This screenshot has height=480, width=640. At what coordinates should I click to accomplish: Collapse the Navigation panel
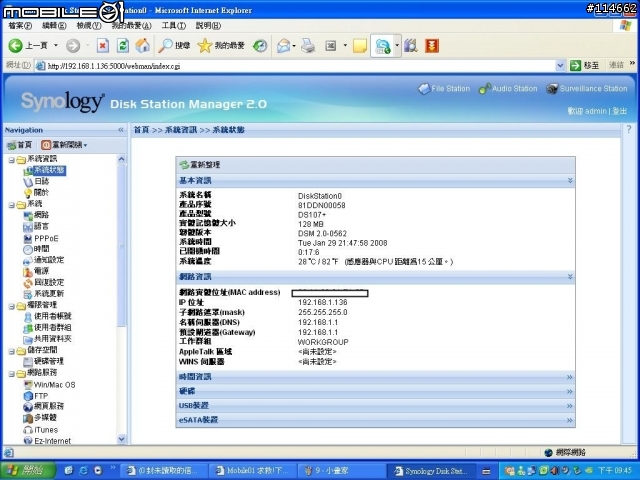point(121,130)
